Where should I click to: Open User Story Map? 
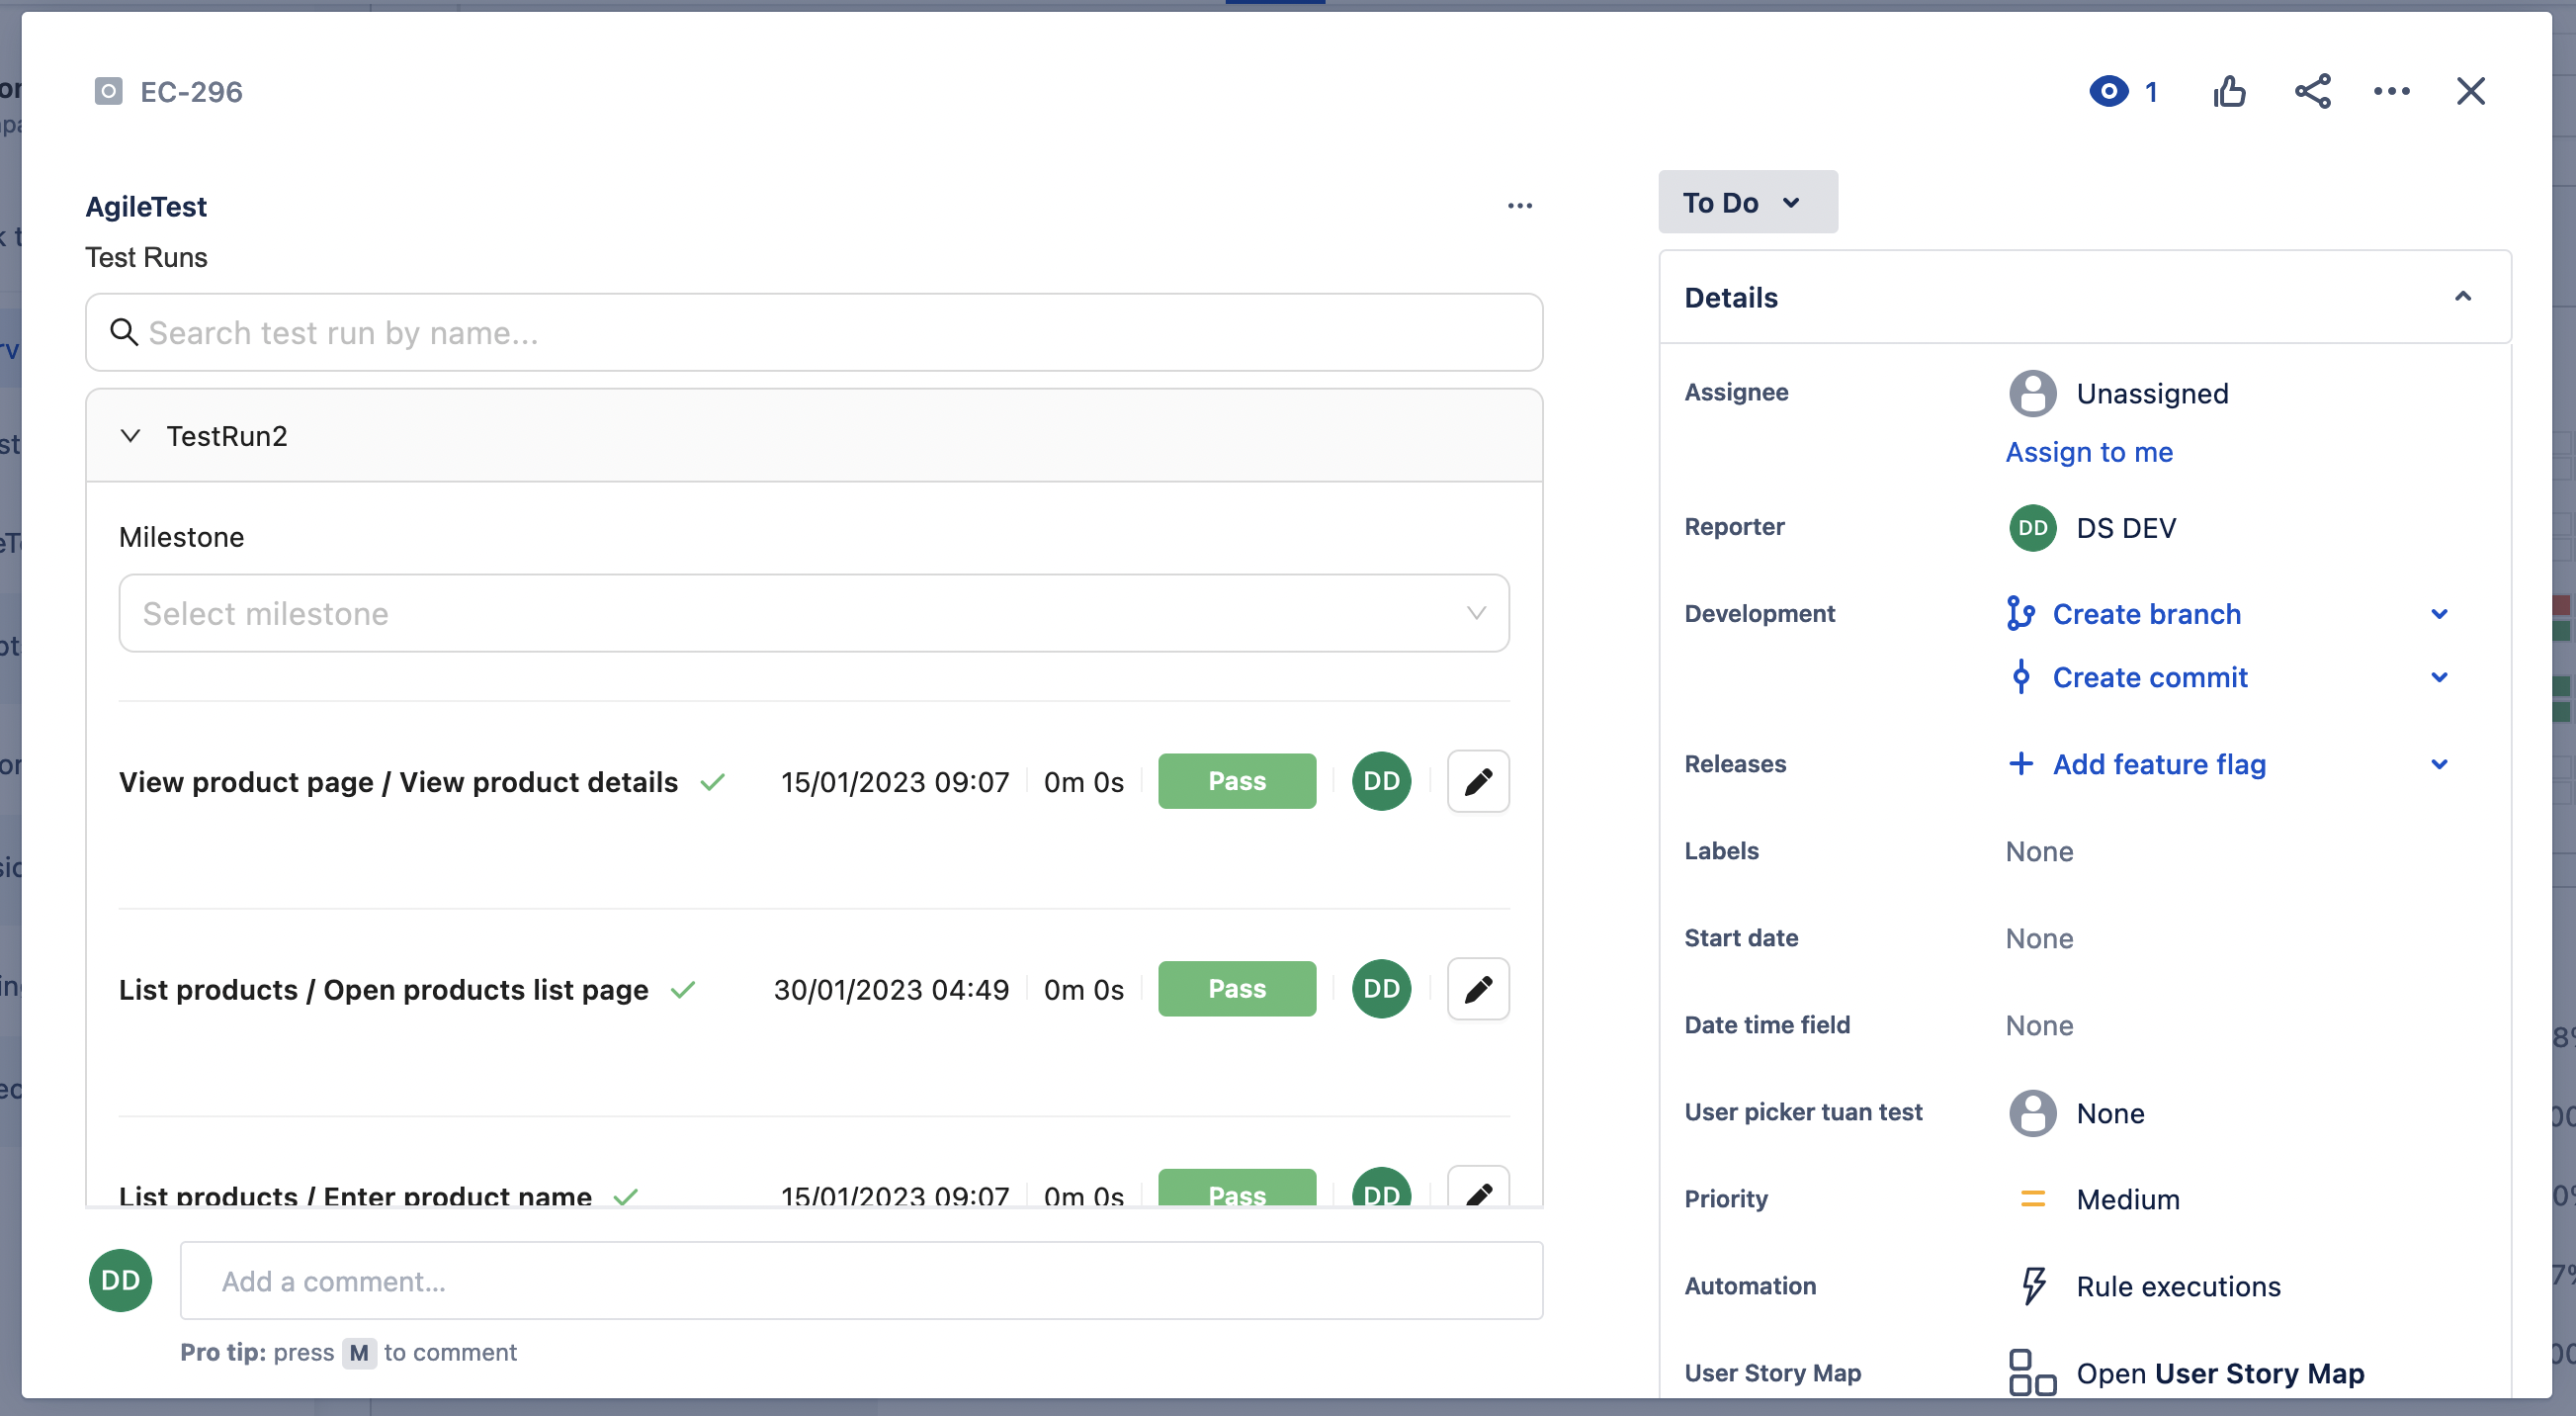coord(2220,1373)
